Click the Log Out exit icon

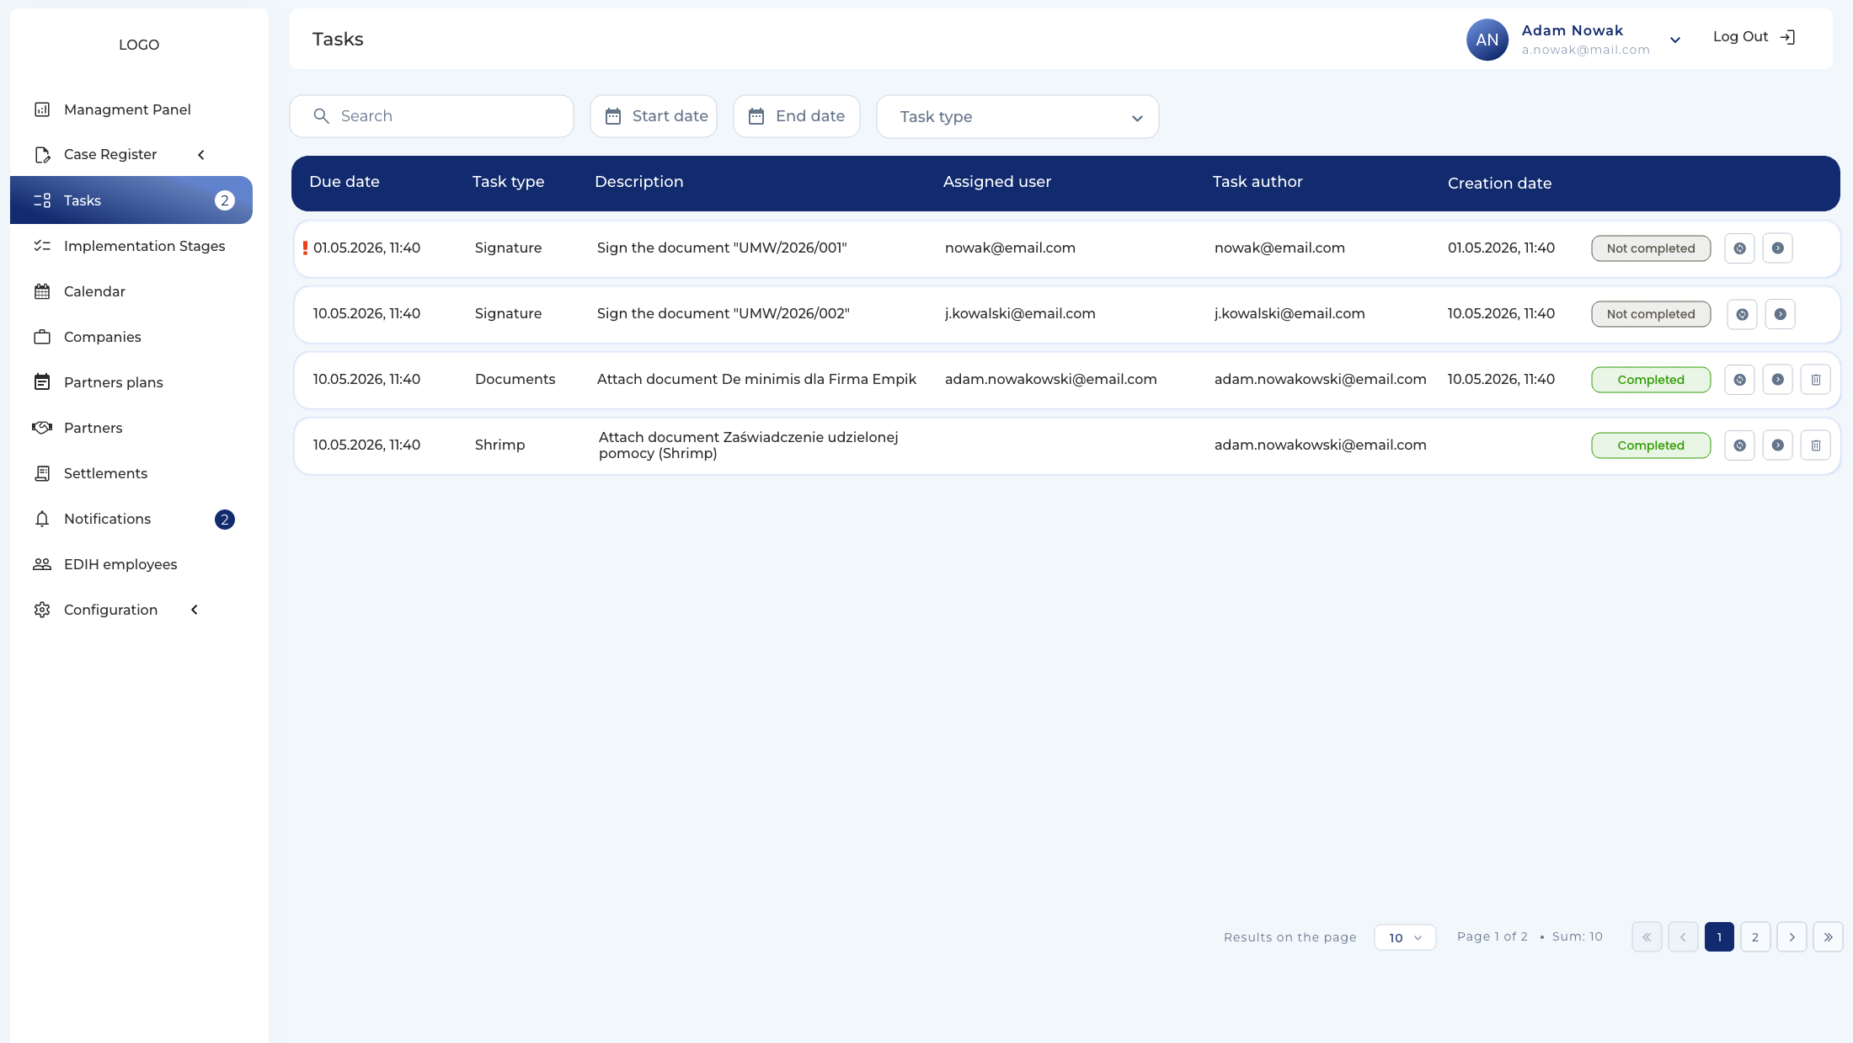(1788, 37)
